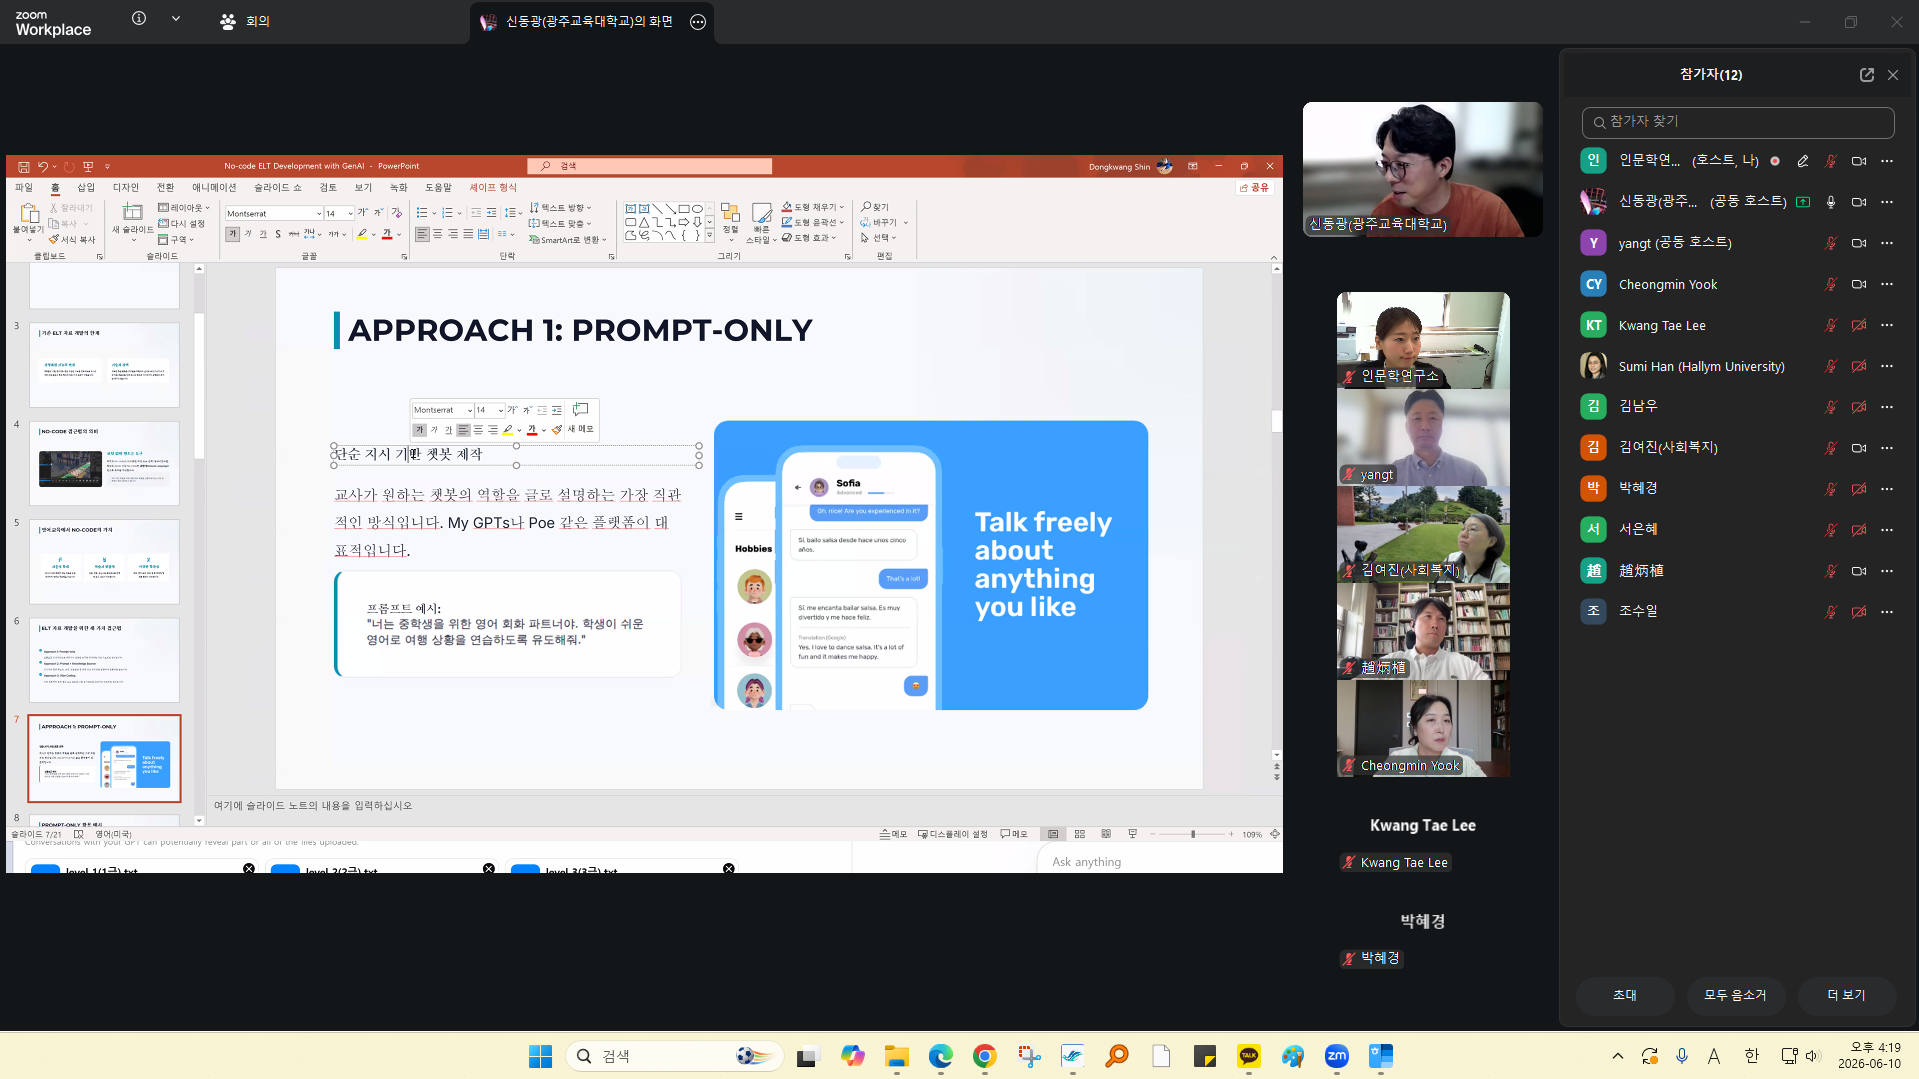This screenshot has width=1919, height=1079.
Task: Click the text highlight color swatch in ribbon
Action: point(362,234)
